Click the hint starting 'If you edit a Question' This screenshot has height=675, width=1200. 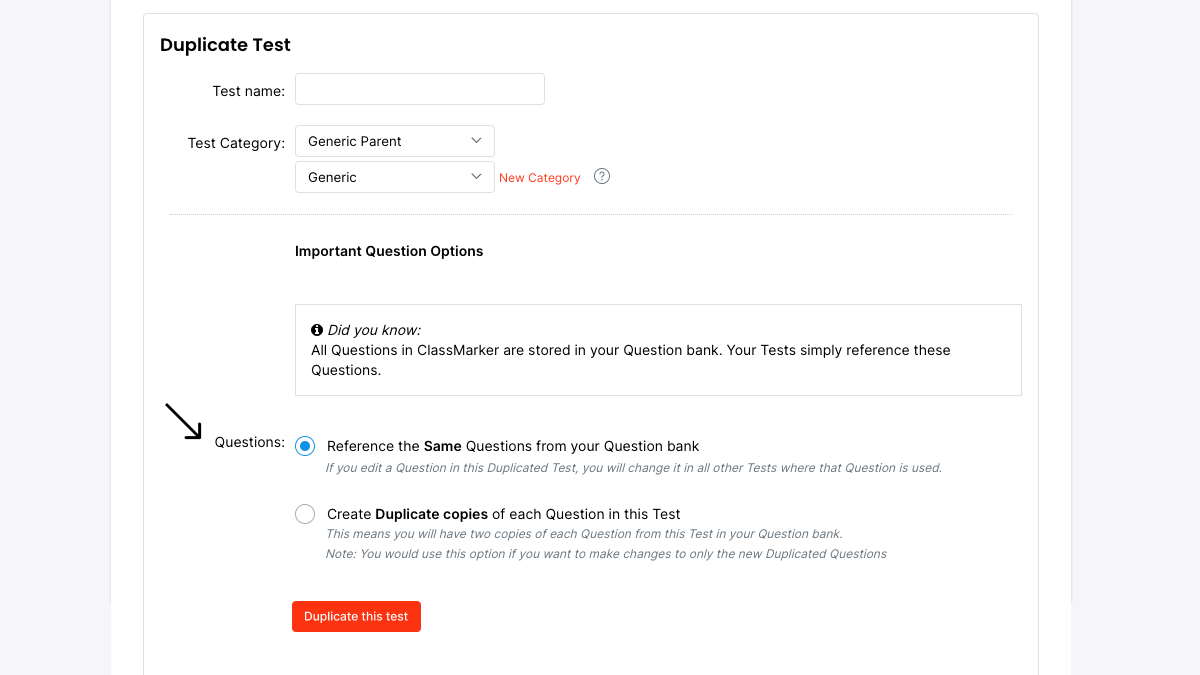click(x=633, y=468)
